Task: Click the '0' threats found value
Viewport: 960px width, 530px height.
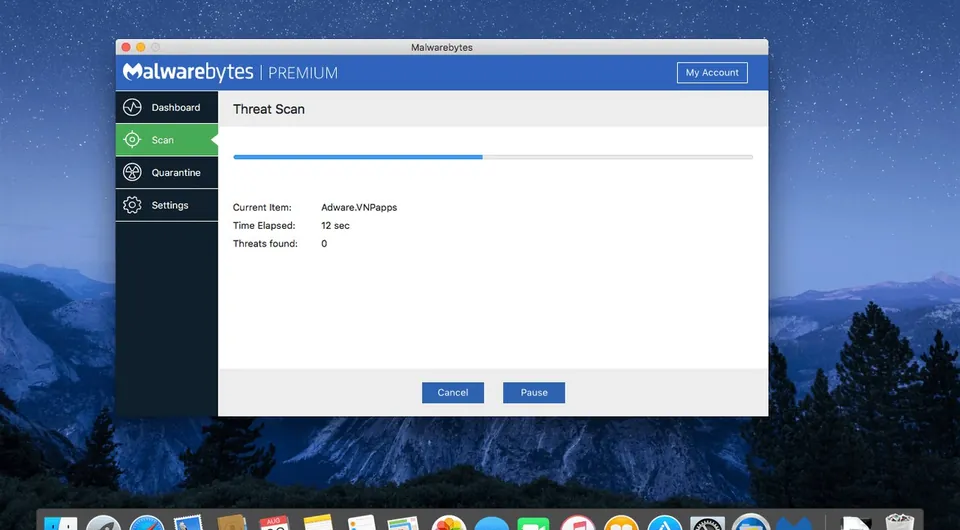Action: [324, 244]
